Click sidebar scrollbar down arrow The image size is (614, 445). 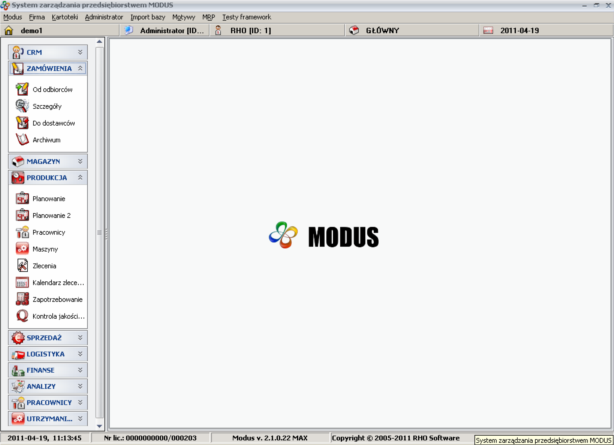(x=99, y=426)
